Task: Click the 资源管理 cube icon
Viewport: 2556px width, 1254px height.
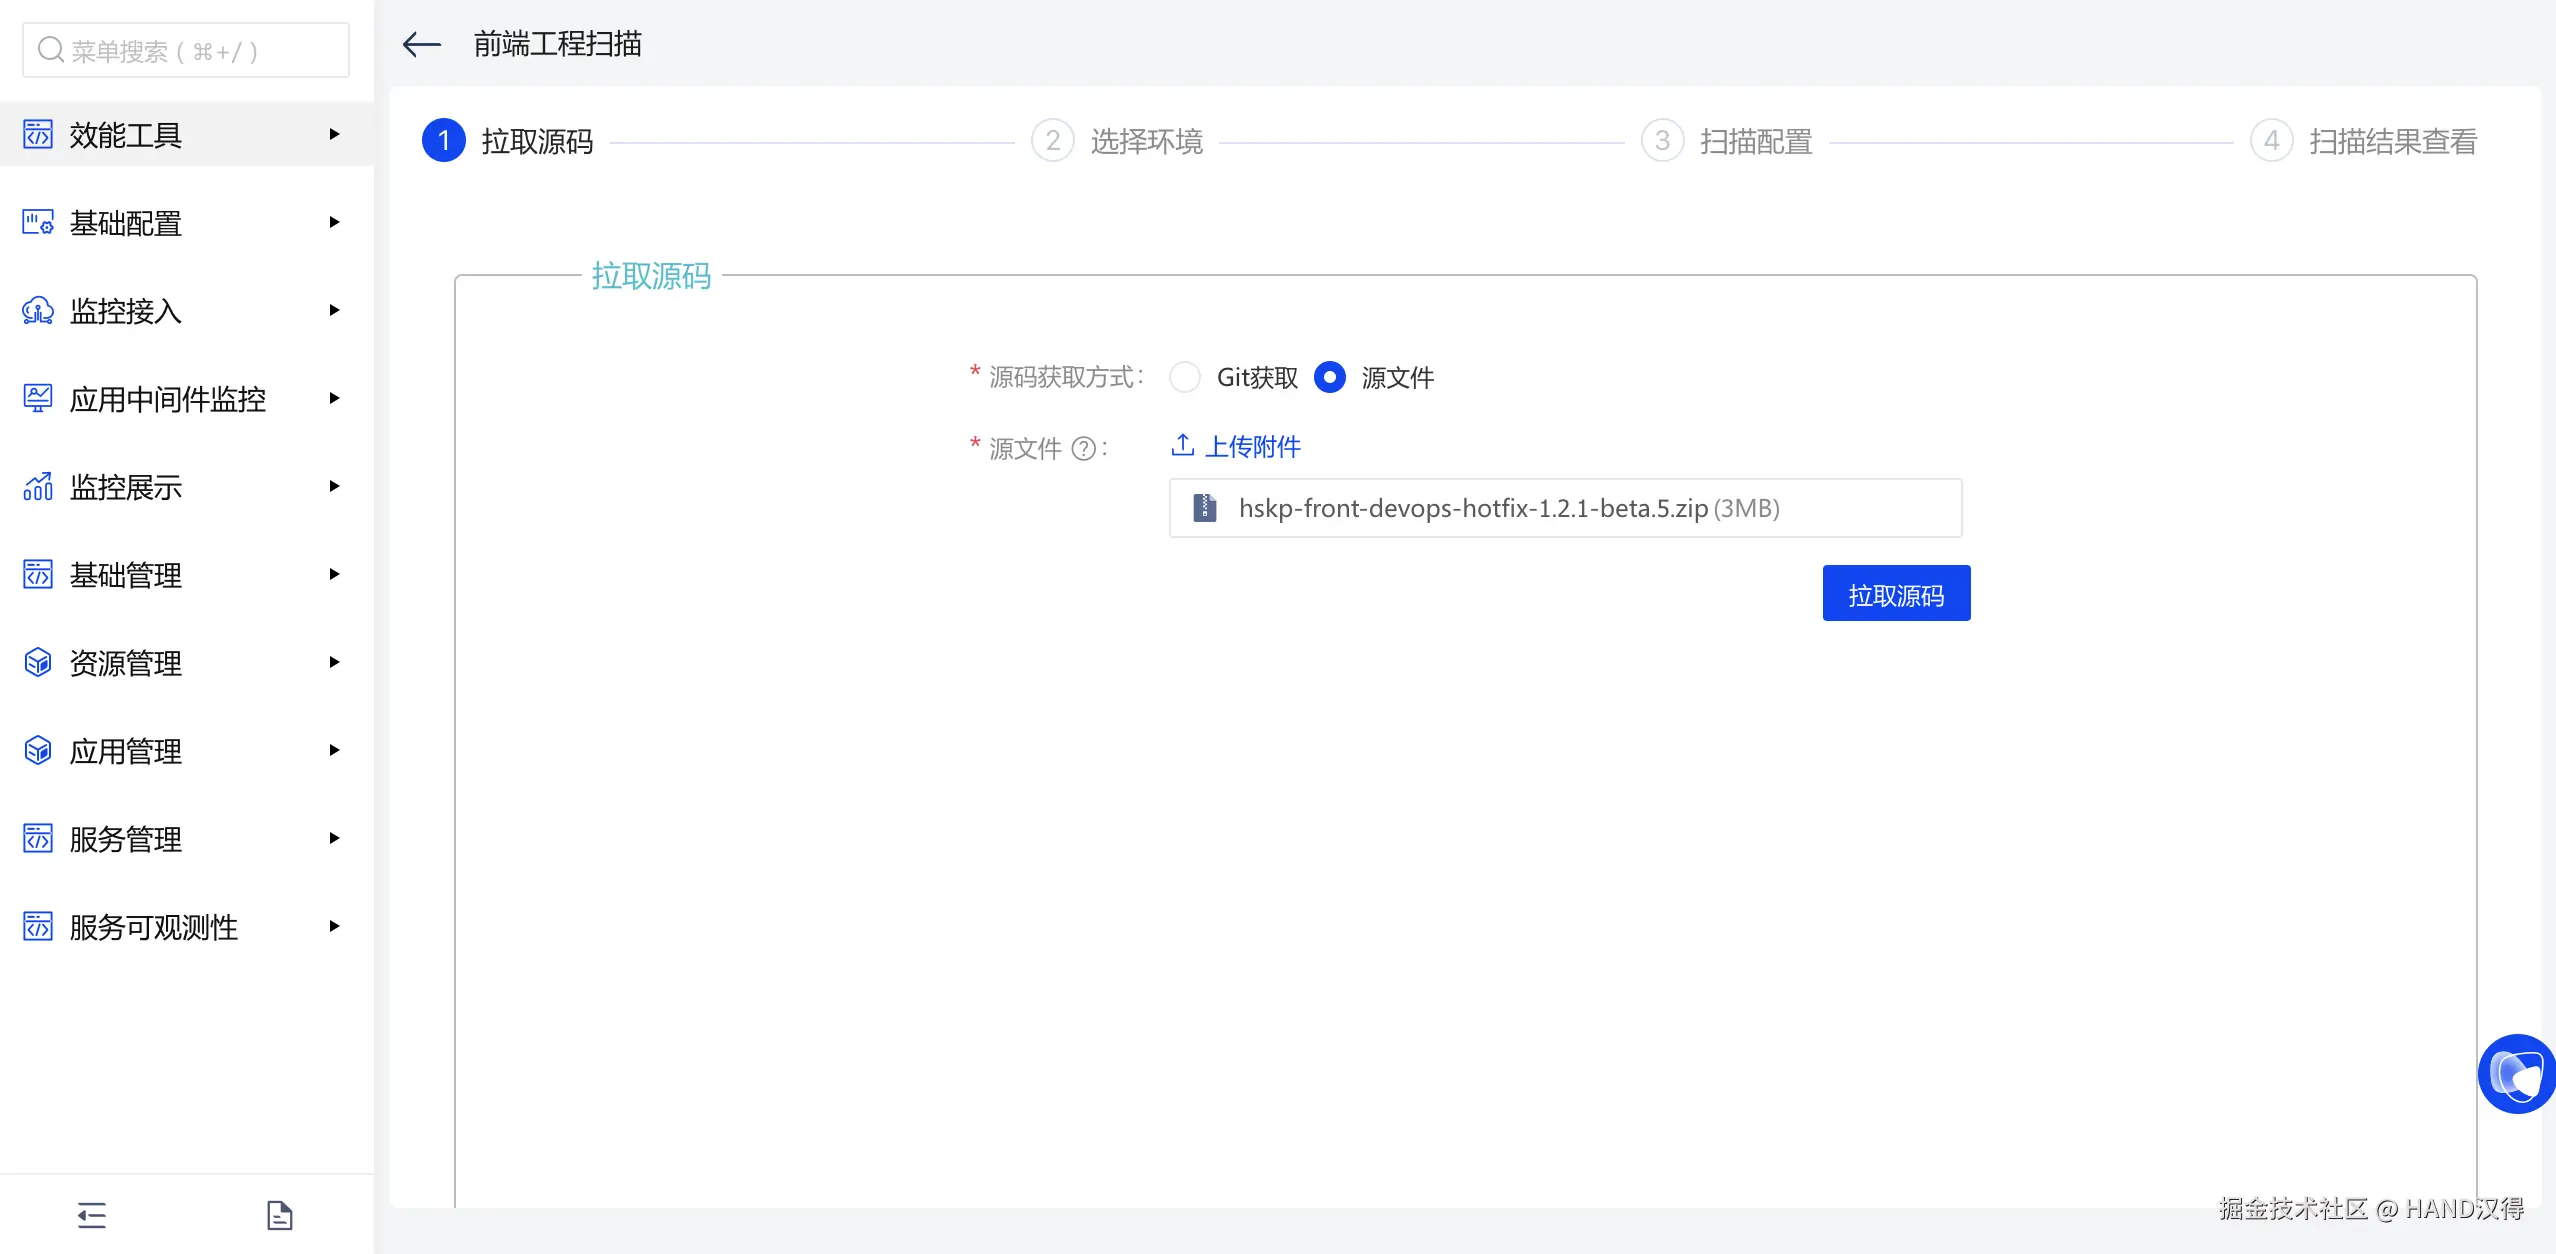Action: 38,663
